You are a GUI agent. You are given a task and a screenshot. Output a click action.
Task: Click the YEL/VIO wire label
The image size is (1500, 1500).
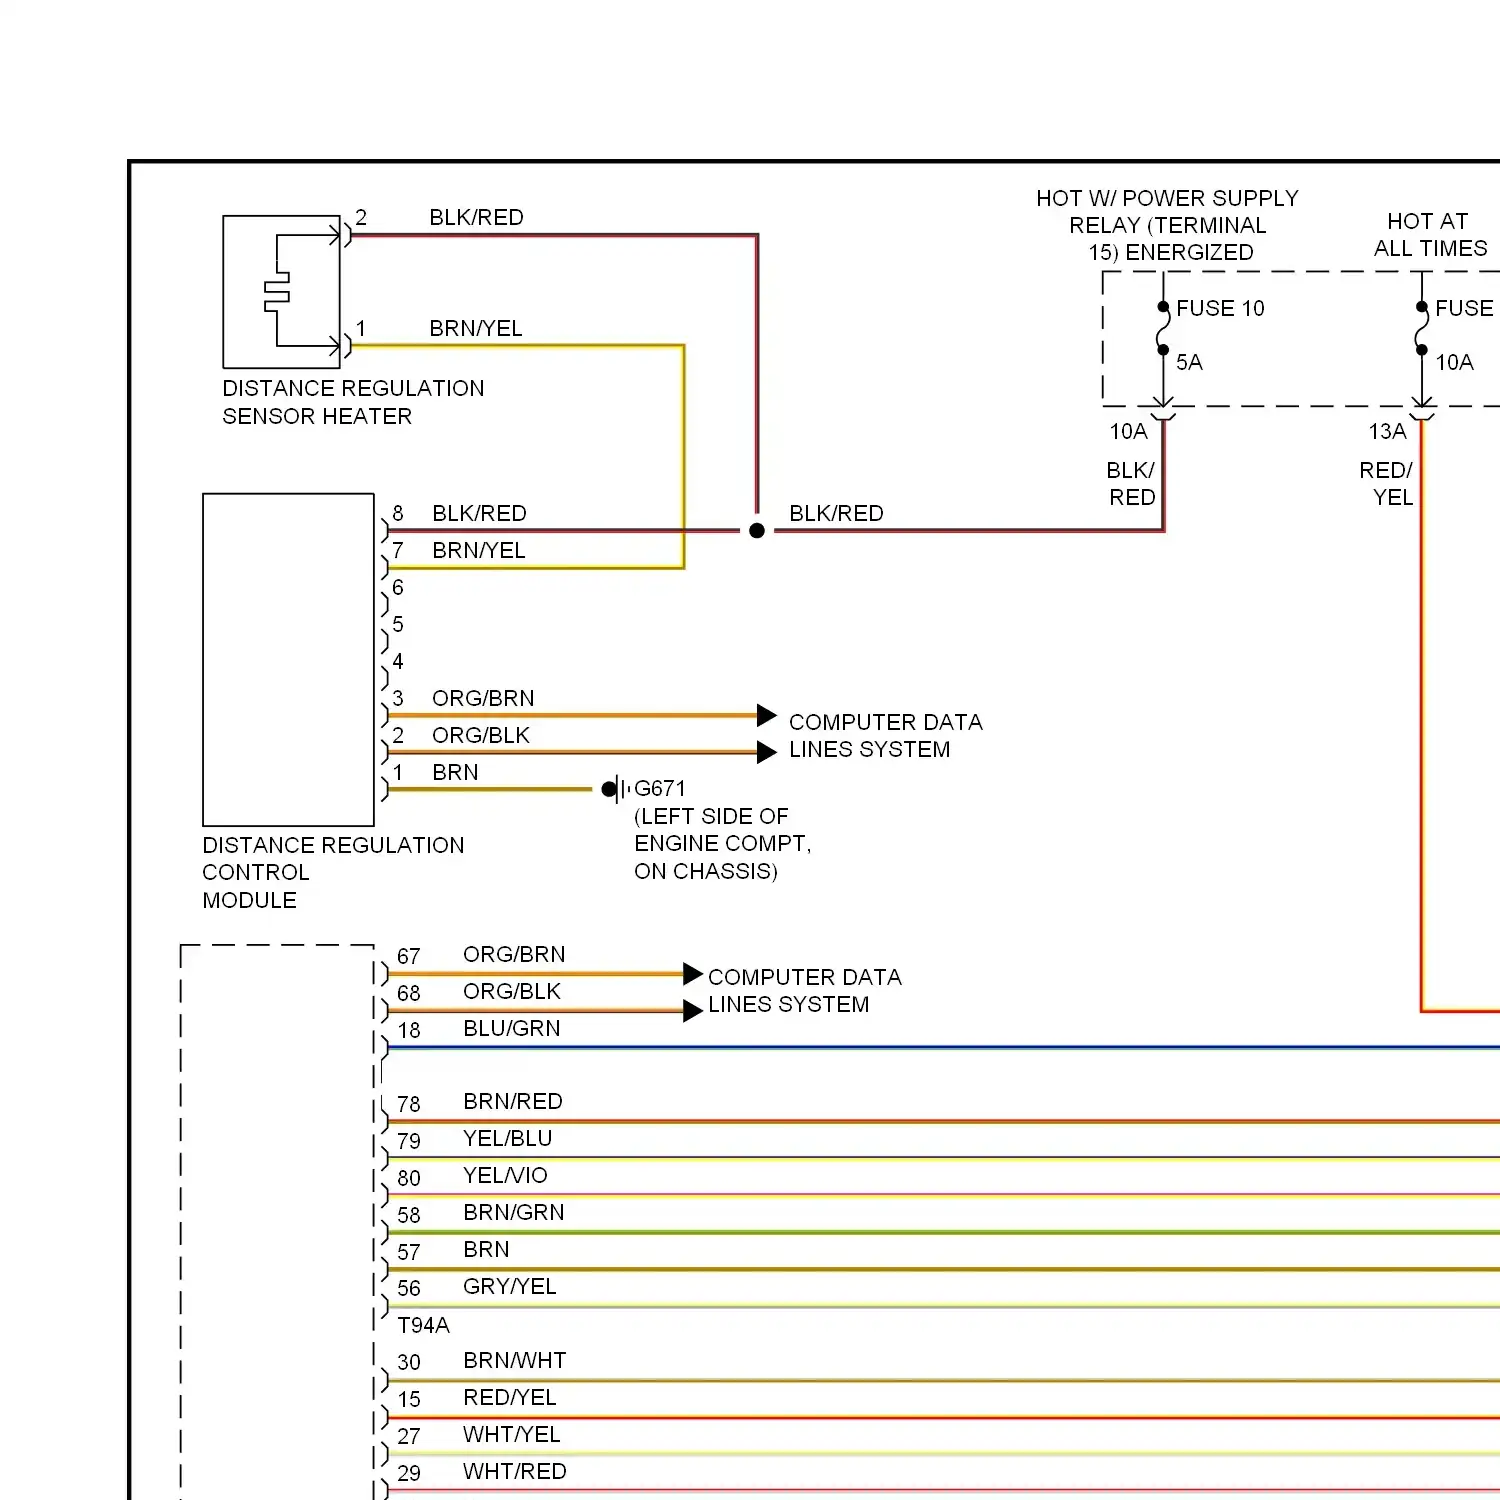tap(505, 1175)
